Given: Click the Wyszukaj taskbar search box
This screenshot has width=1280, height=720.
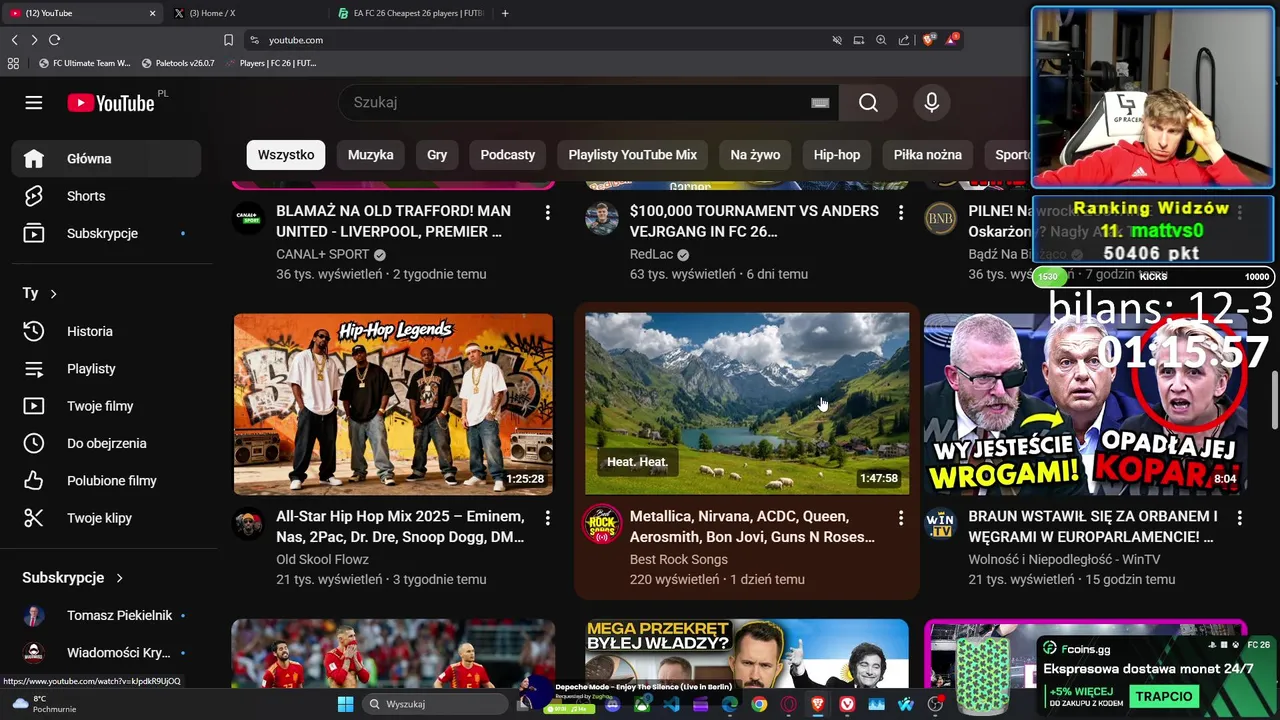Looking at the screenshot, I should tap(435, 704).
